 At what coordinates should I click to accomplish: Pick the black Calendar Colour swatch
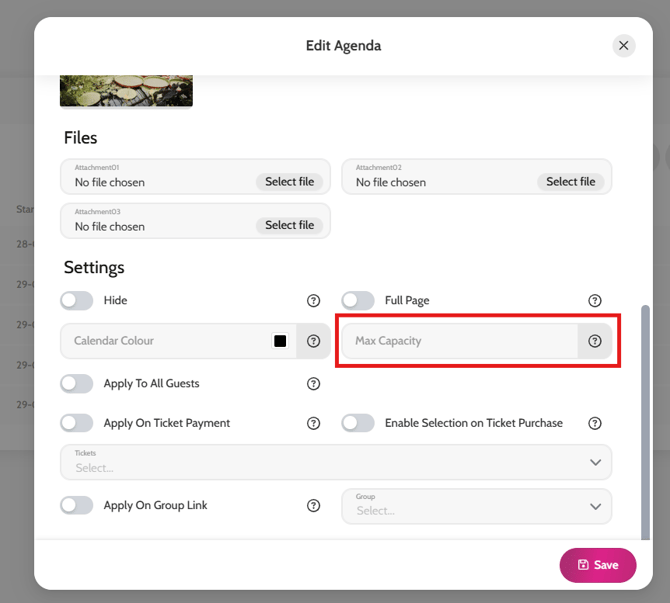280,341
